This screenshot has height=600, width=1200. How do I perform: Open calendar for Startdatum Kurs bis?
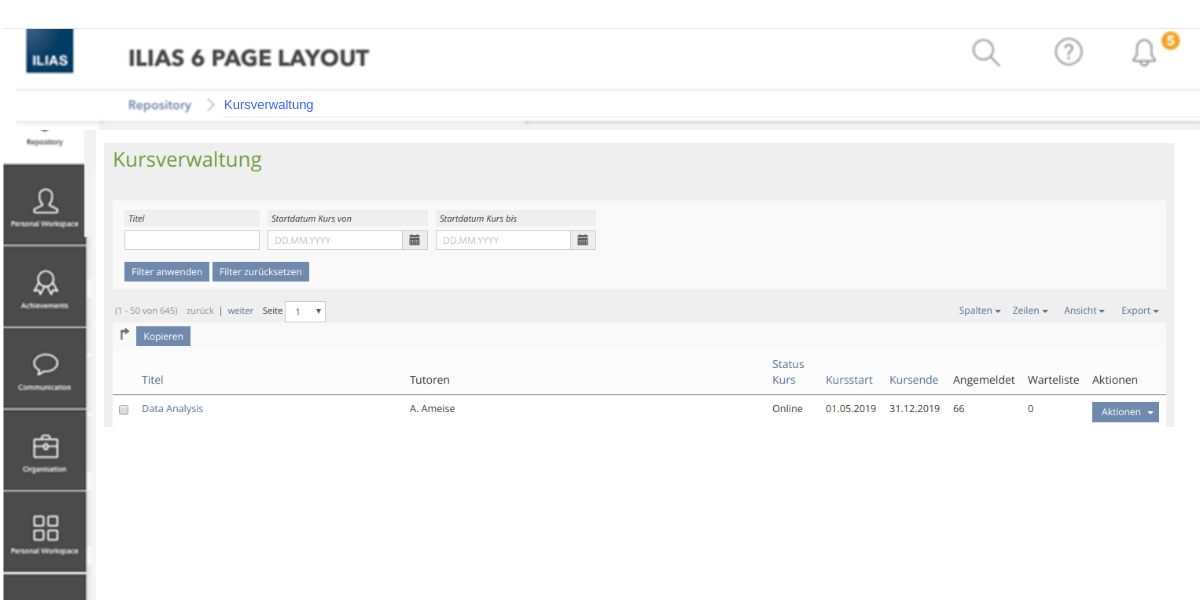(583, 240)
